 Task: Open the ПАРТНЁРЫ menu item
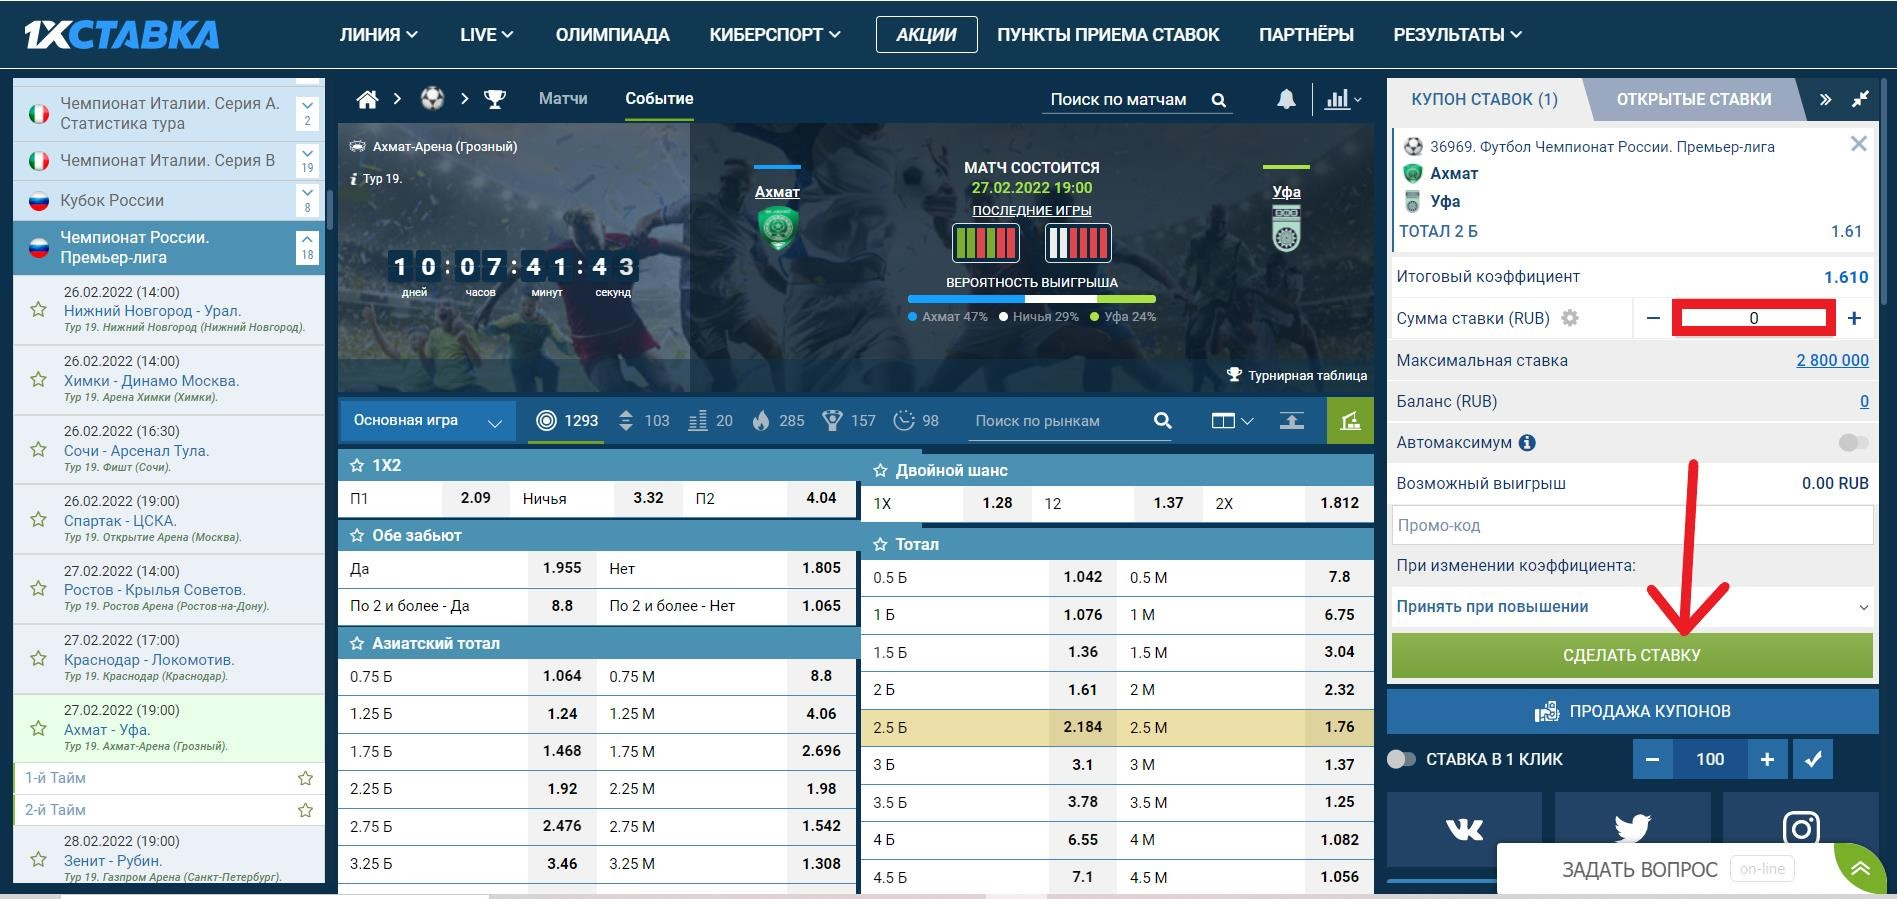1306,34
